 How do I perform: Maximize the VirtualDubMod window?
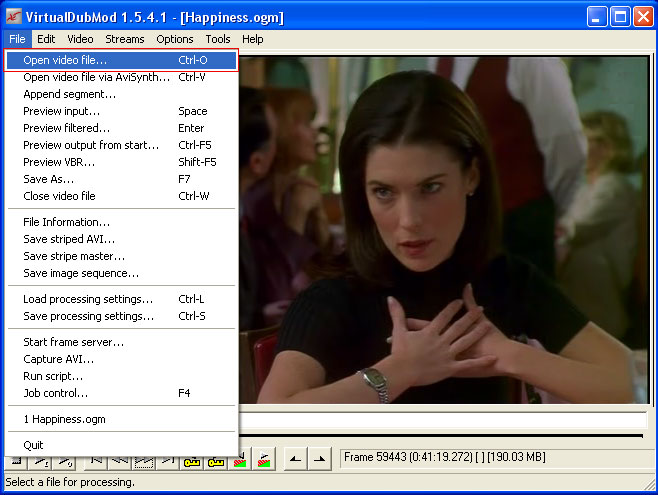tap(620, 17)
